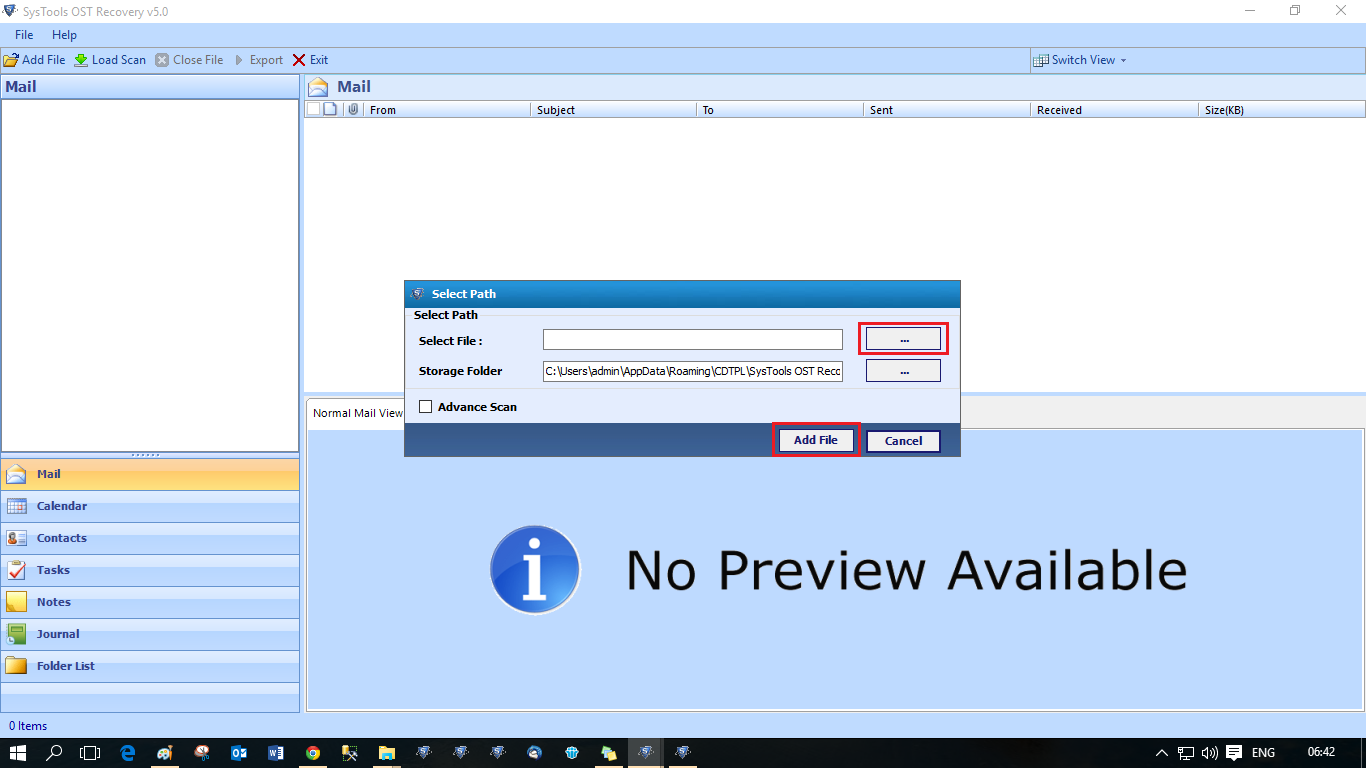
Task: Launch Microsoft Edge from the taskbar
Action: (x=128, y=752)
